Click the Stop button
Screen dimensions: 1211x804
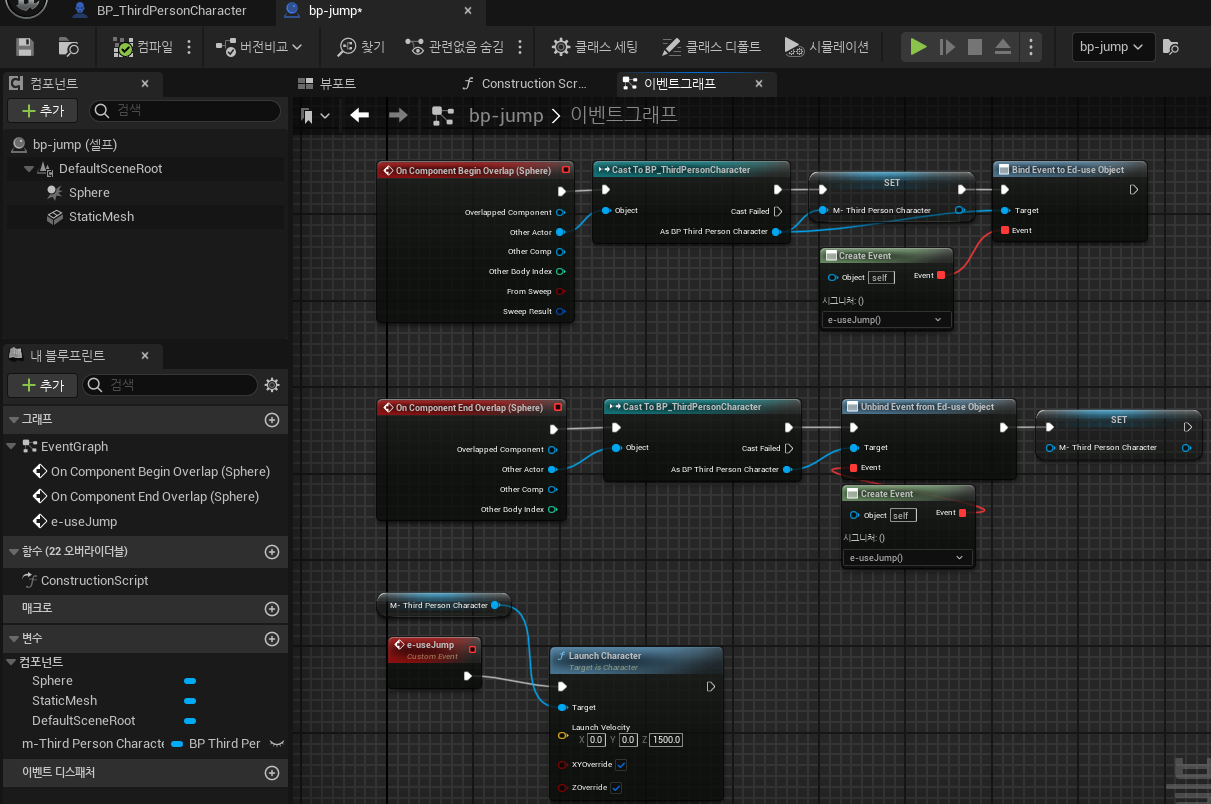pos(975,47)
